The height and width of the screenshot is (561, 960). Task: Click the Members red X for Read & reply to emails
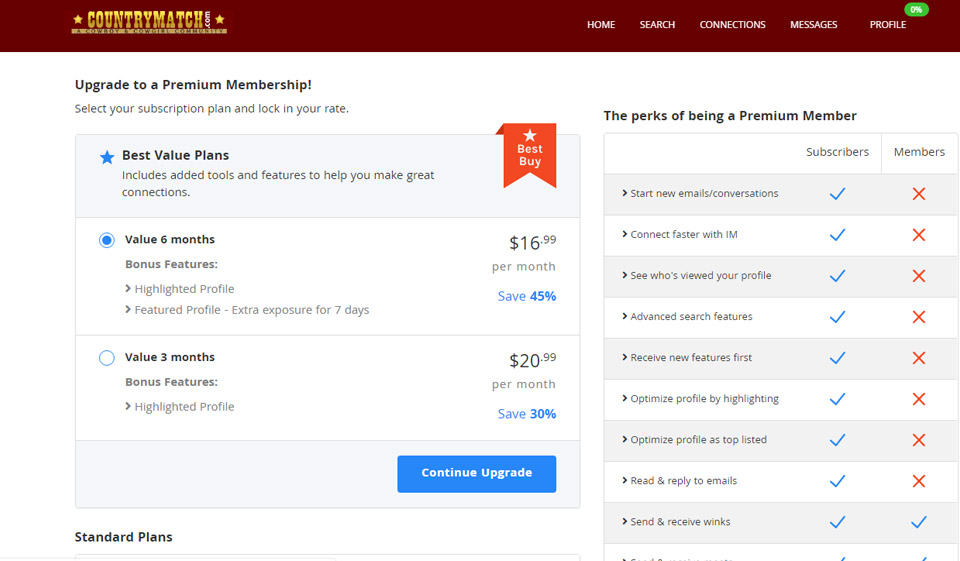tap(919, 481)
